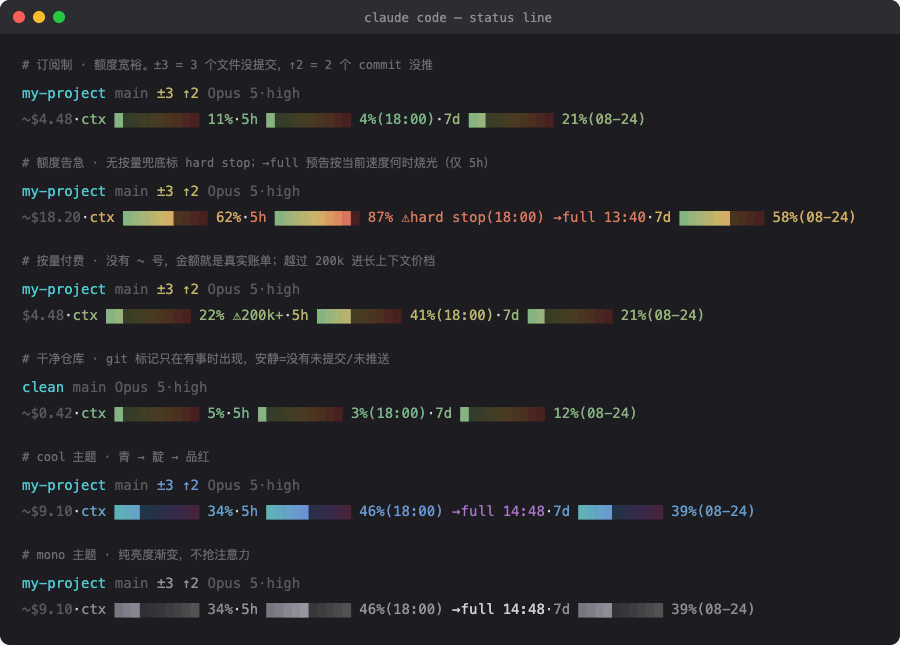
Task: Click the blue '39%(08-24)' value in cool row
Action: click(x=713, y=511)
